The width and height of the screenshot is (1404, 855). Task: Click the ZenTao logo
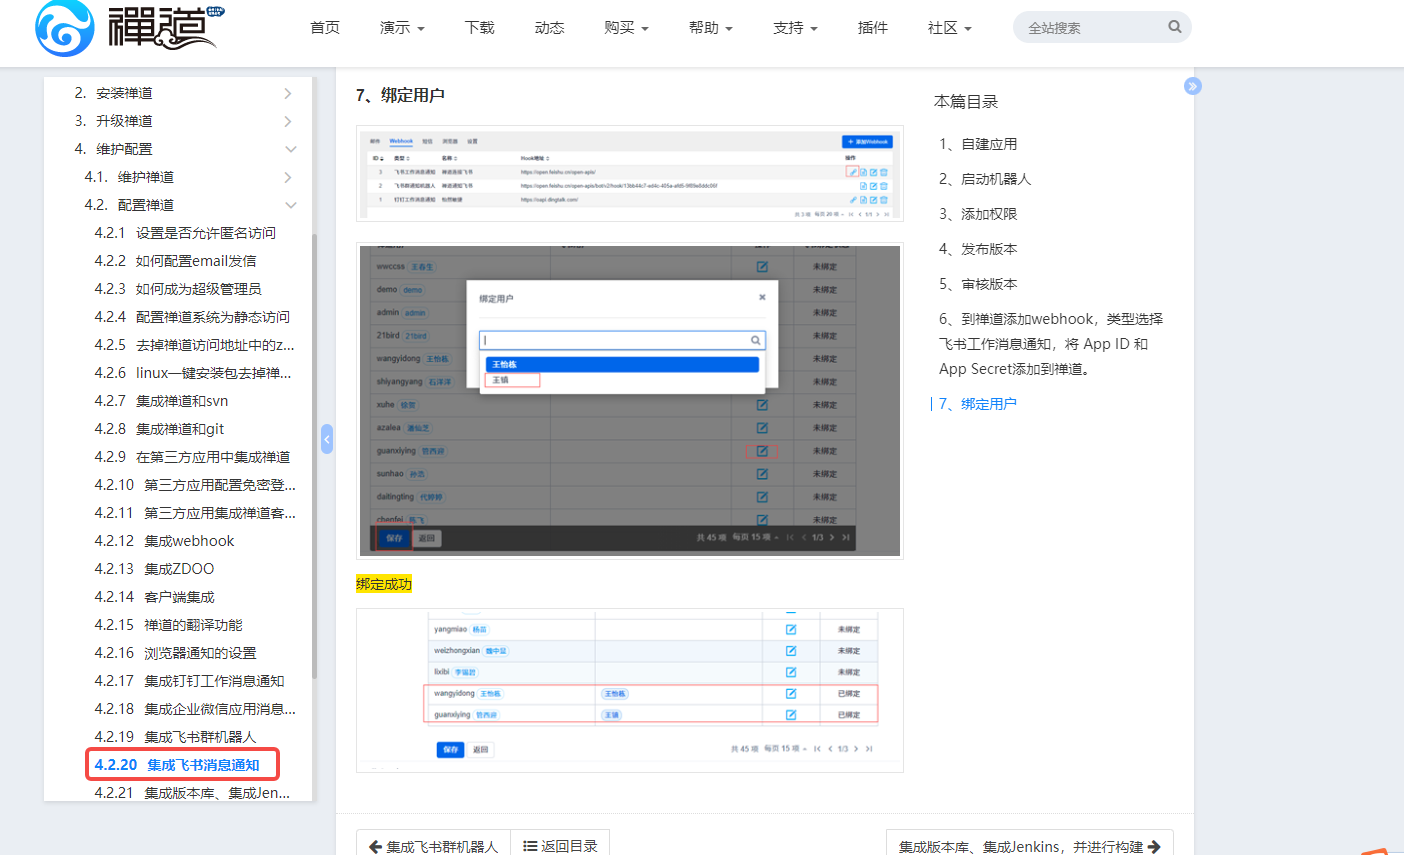(x=128, y=28)
